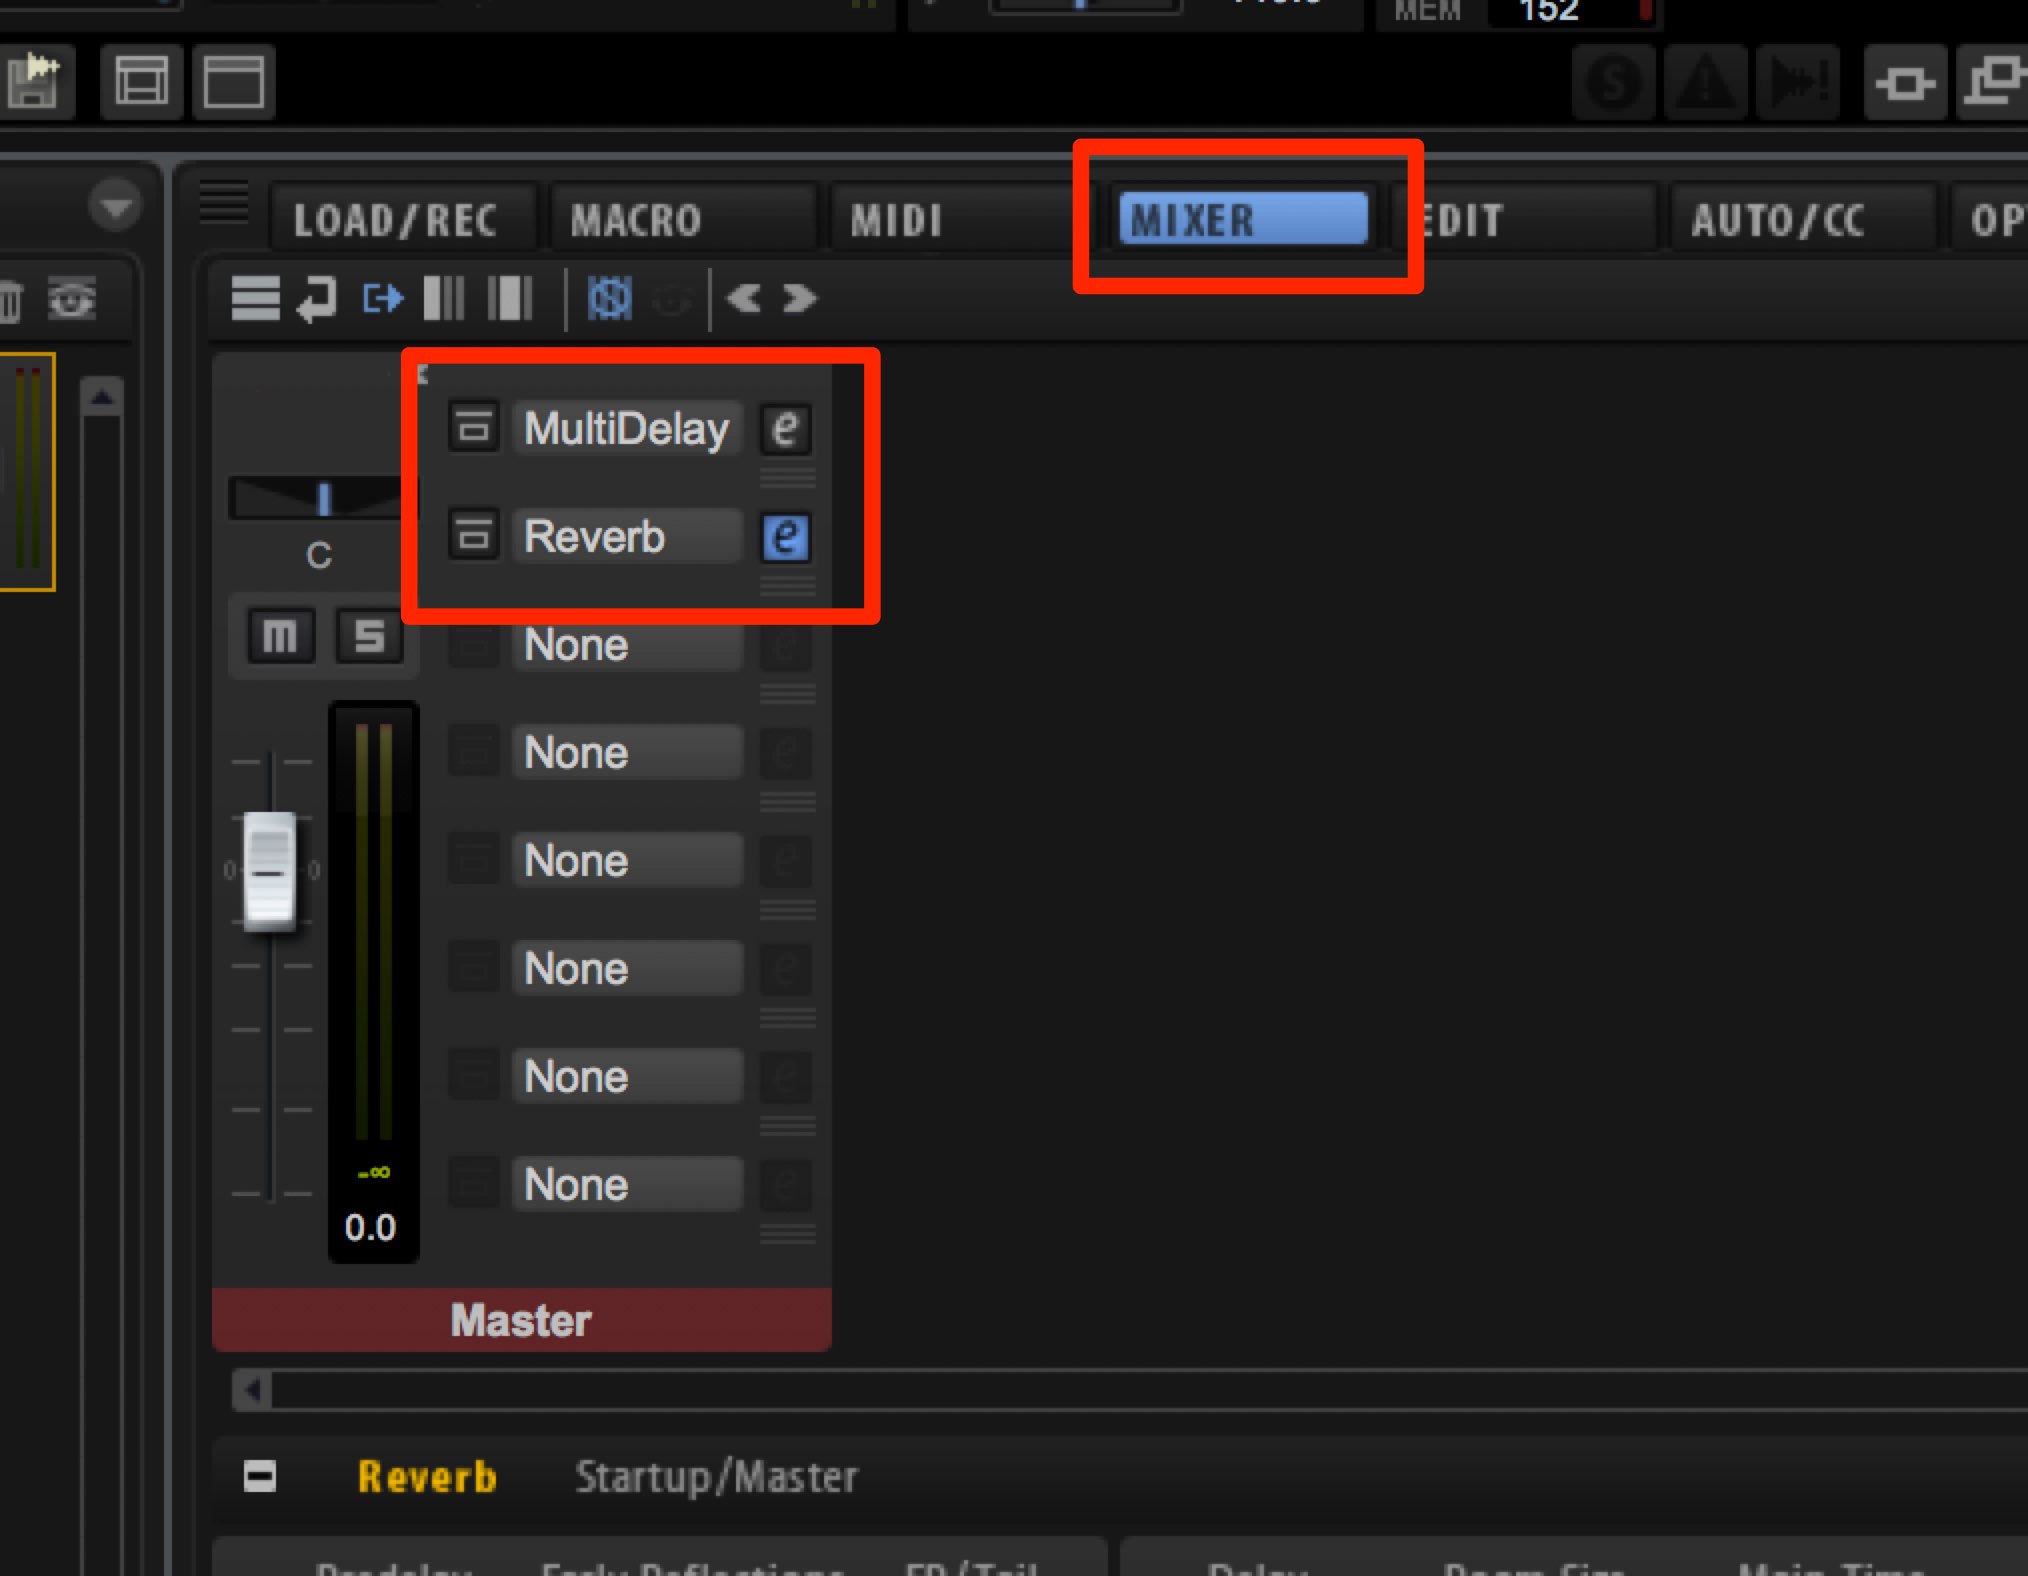Image resolution: width=2028 pixels, height=1576 pixels.
Task: Solo the Master channel
Action: (369, 635)
